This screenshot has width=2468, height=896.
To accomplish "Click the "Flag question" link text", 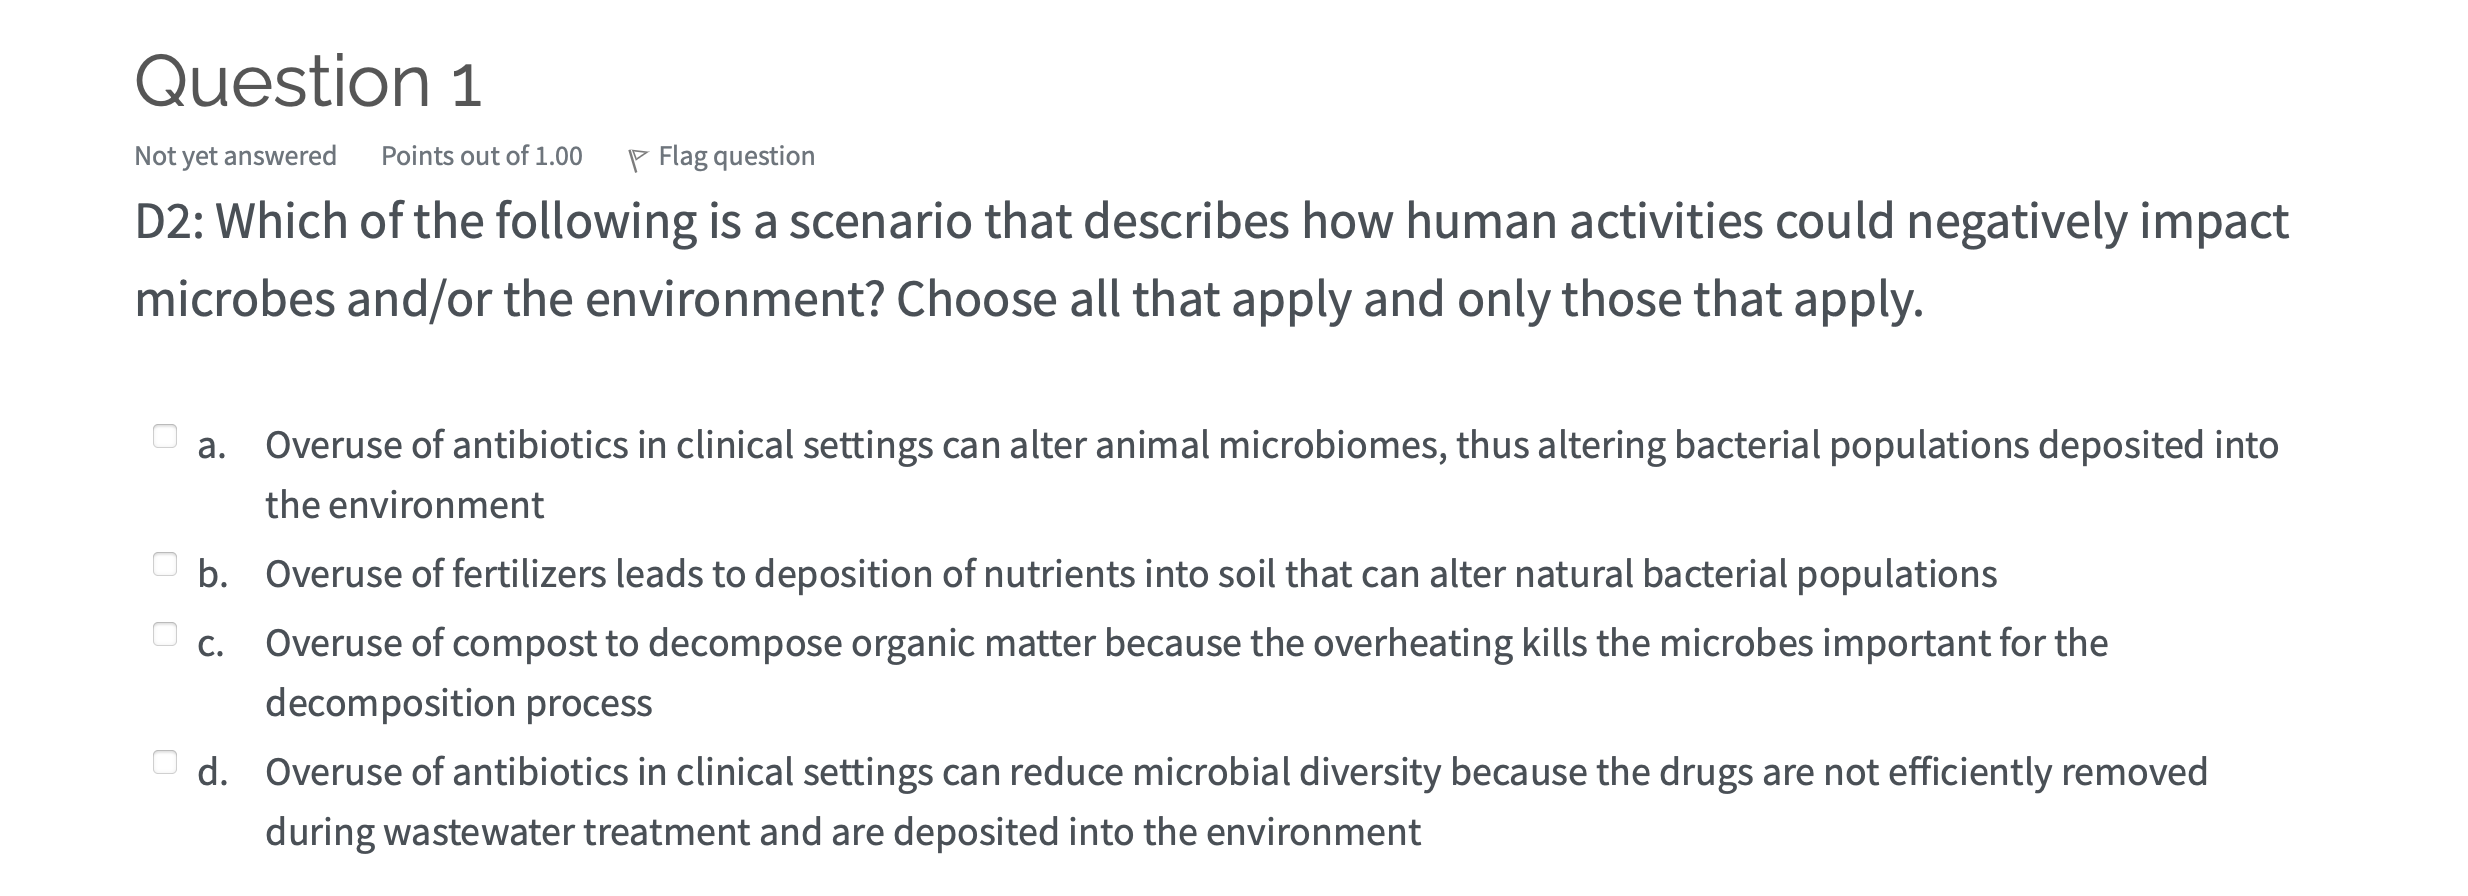I will pos(736,156).
